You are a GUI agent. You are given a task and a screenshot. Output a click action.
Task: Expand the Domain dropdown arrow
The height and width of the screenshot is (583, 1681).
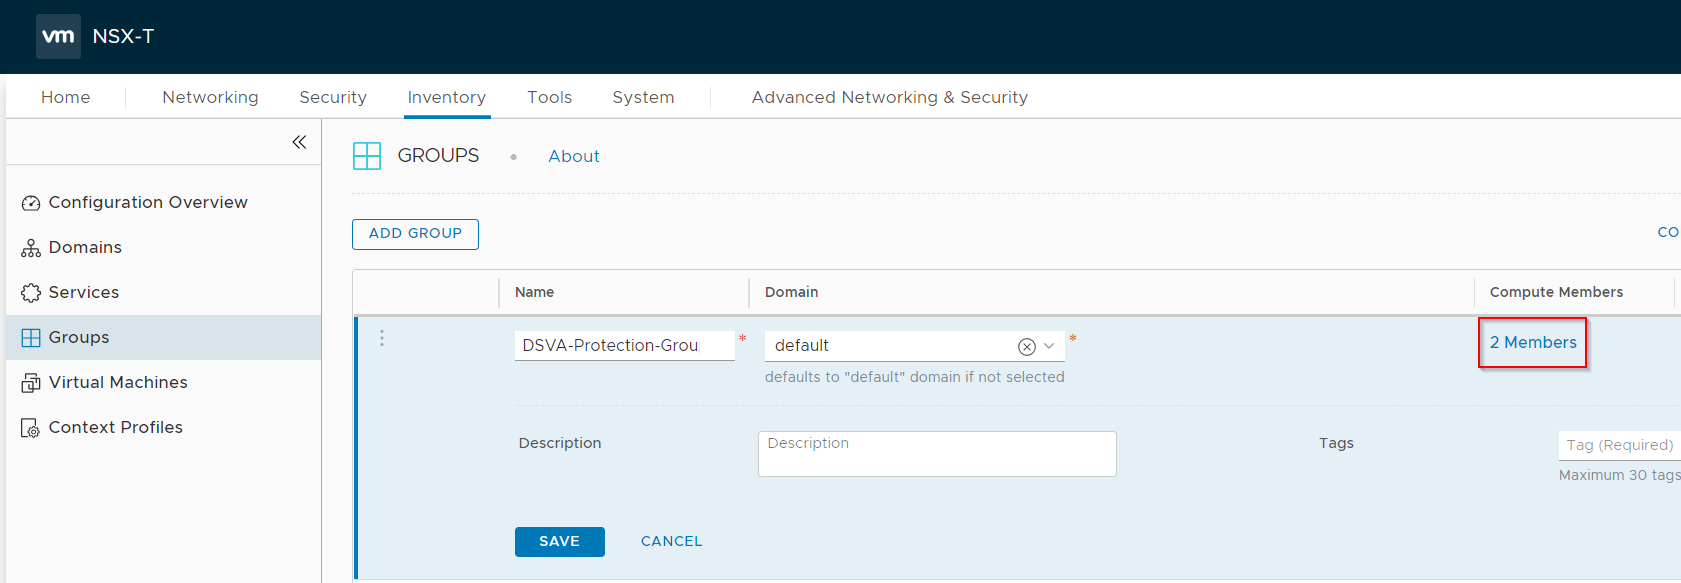coord(1049,346)
